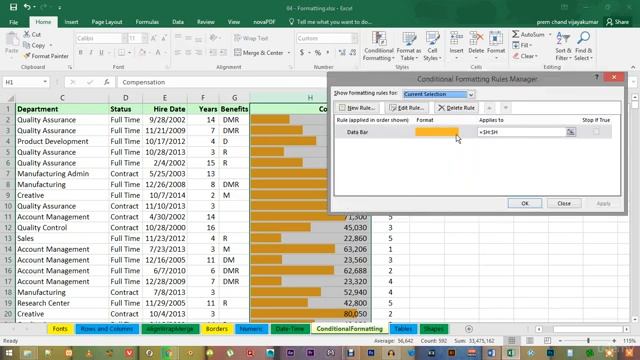Expand the Name Box dropdown arrow
The width and height of the screenshot is (640, 360).
tap(45, 82)
